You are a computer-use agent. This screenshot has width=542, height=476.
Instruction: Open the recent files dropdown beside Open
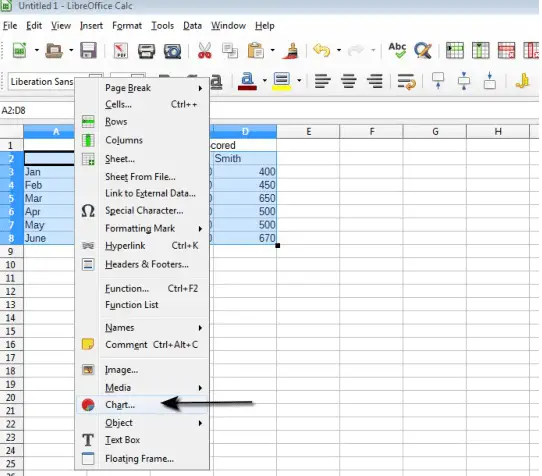pos(71,50)
